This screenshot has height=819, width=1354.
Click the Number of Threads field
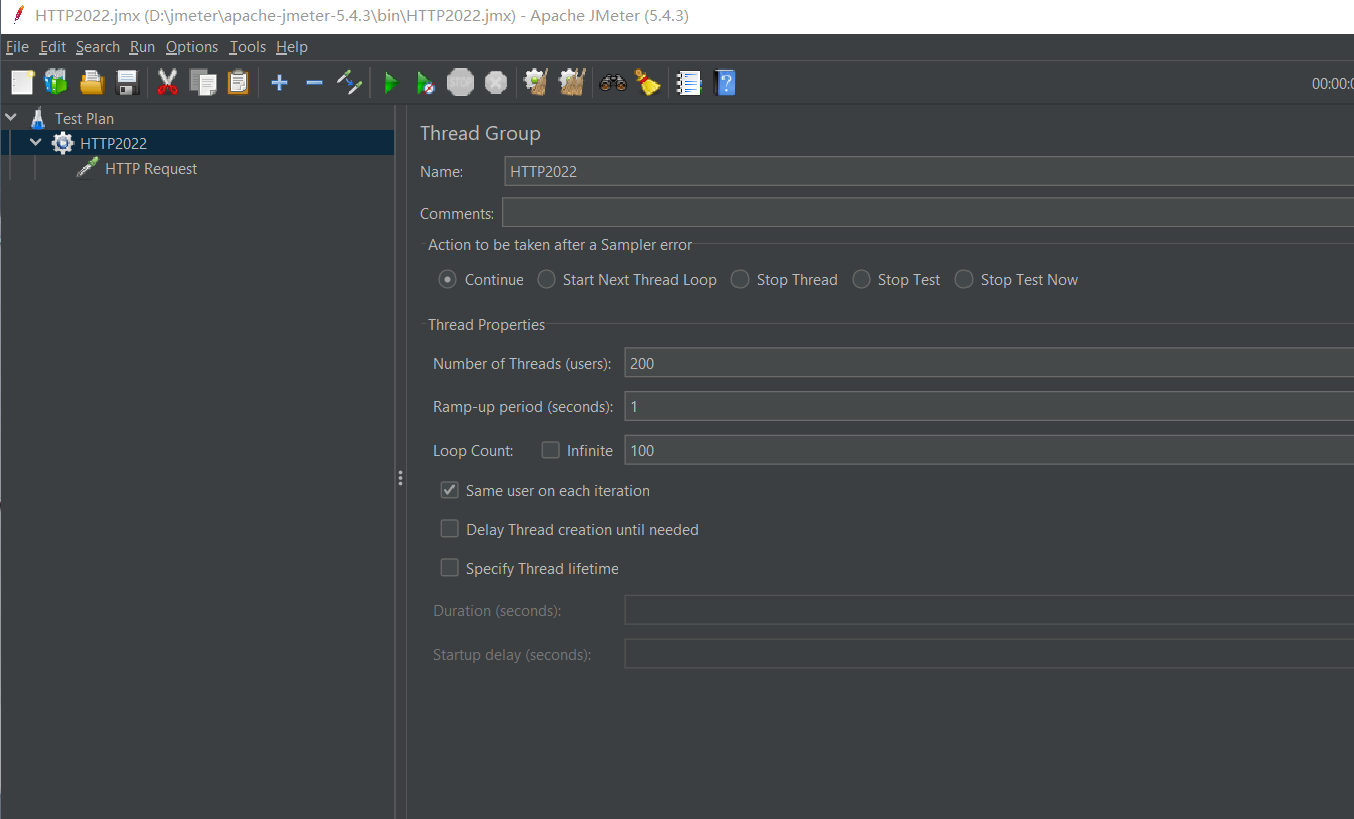(x=988, y=363)
